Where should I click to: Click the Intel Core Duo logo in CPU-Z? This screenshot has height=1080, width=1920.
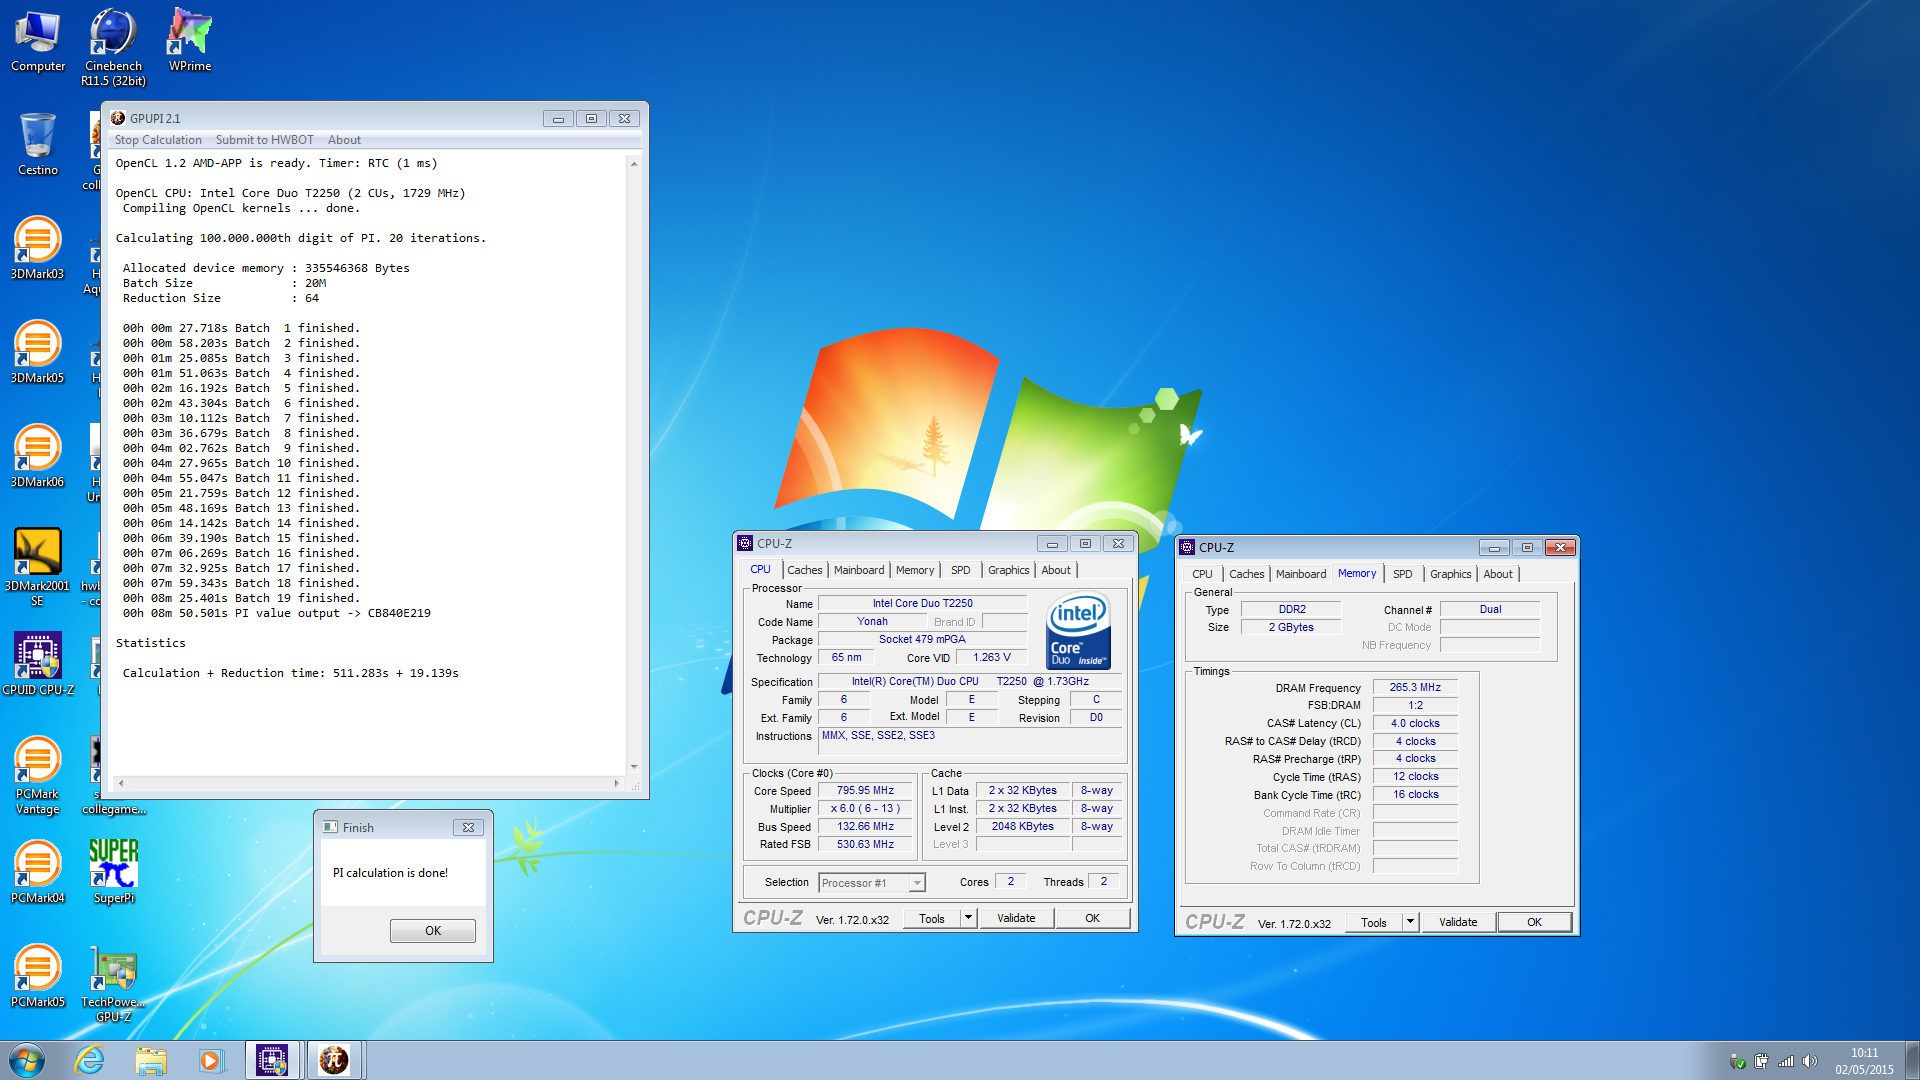coord(1078,632)
